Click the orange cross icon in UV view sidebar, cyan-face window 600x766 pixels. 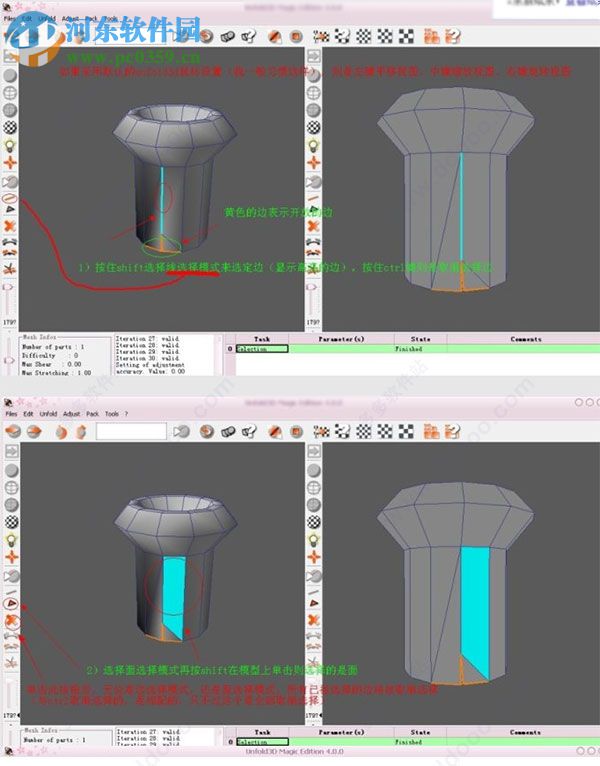tap(314, 557)
